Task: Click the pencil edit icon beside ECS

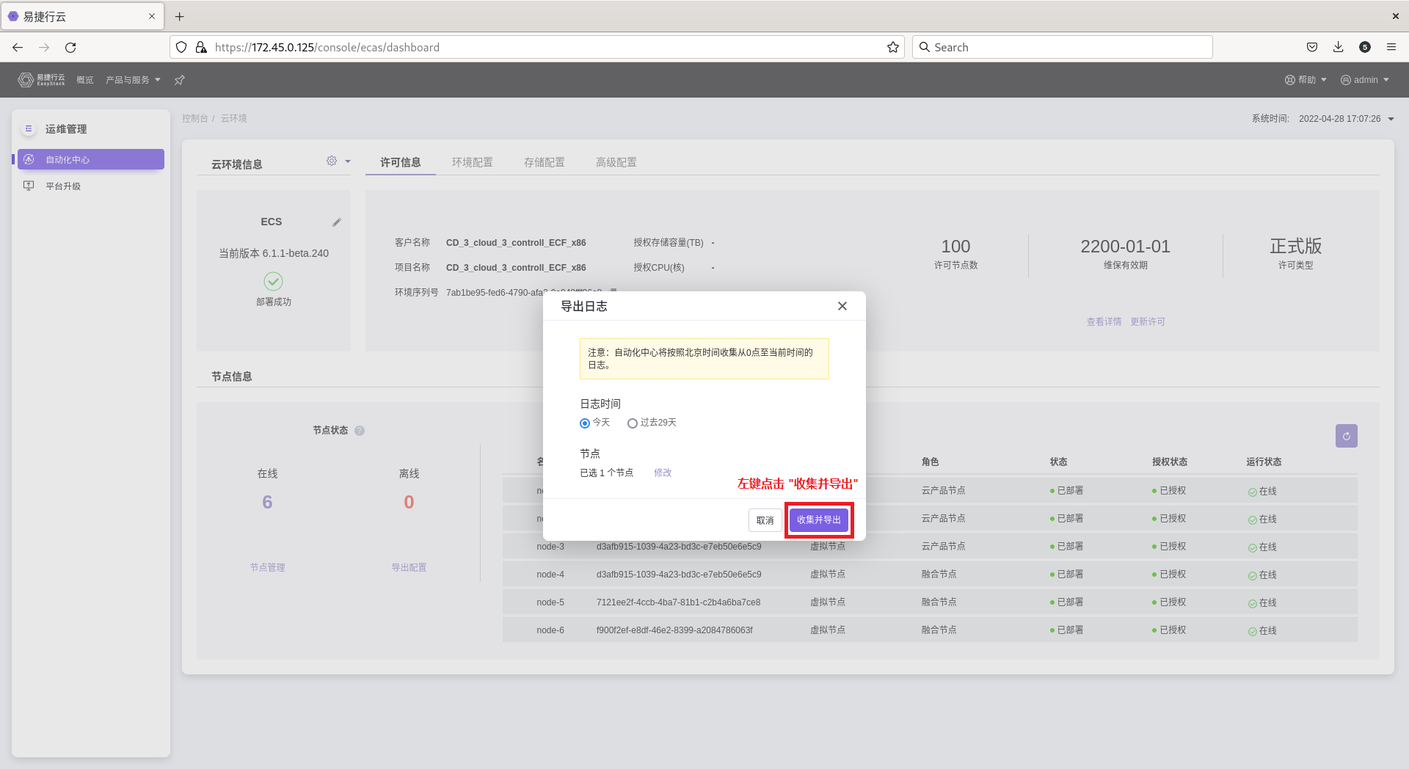Action: (x=337, y=222)
